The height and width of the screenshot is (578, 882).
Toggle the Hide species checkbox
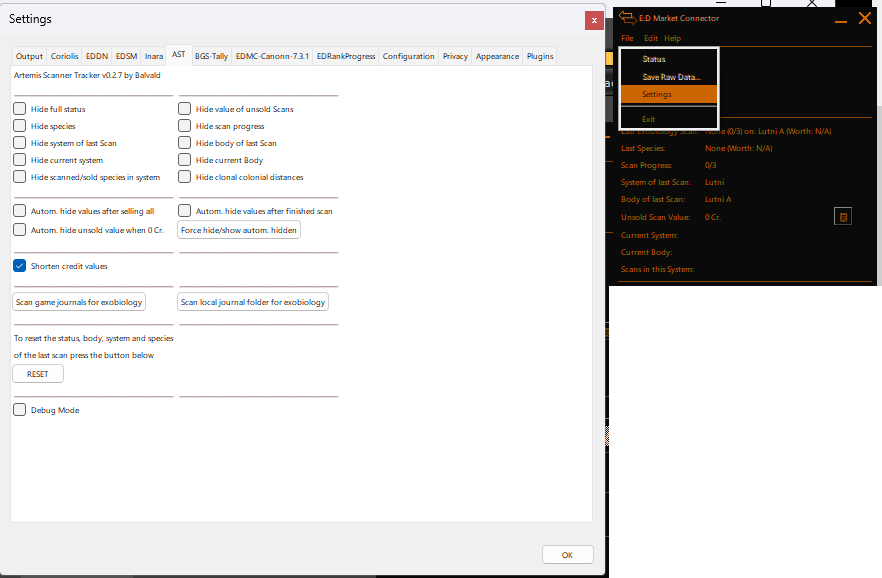pyautogui.click(x=20, y=125)
